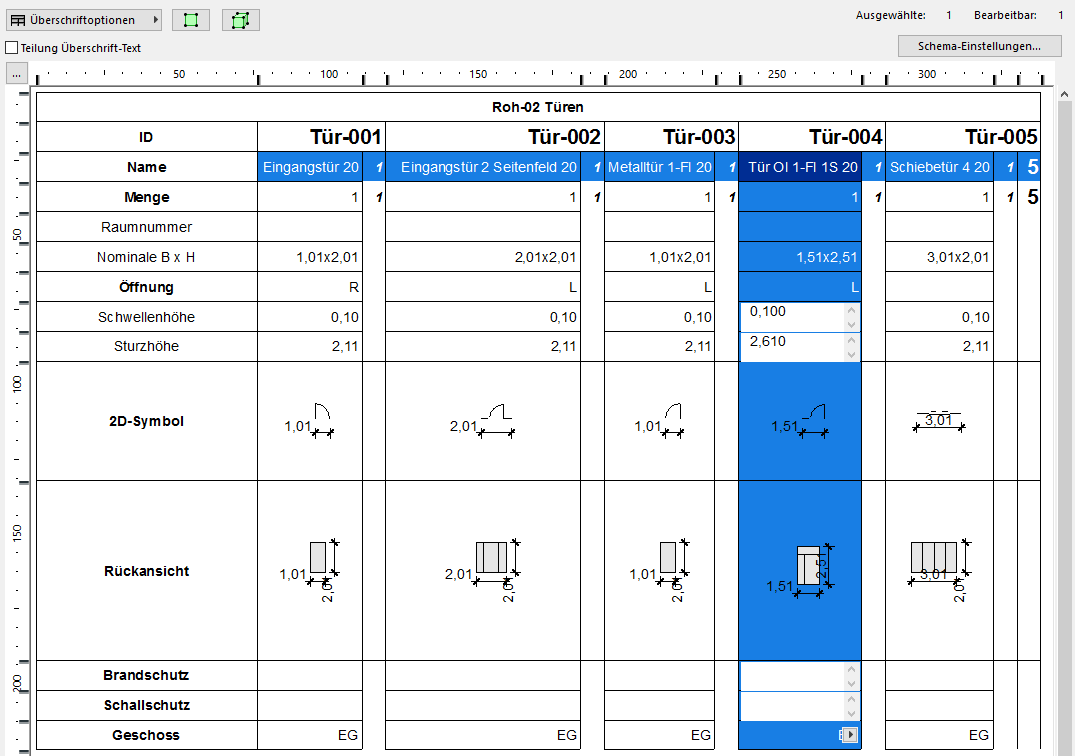Increase Schwellenhöhe value for Tür-004

(x=851, y=310)
